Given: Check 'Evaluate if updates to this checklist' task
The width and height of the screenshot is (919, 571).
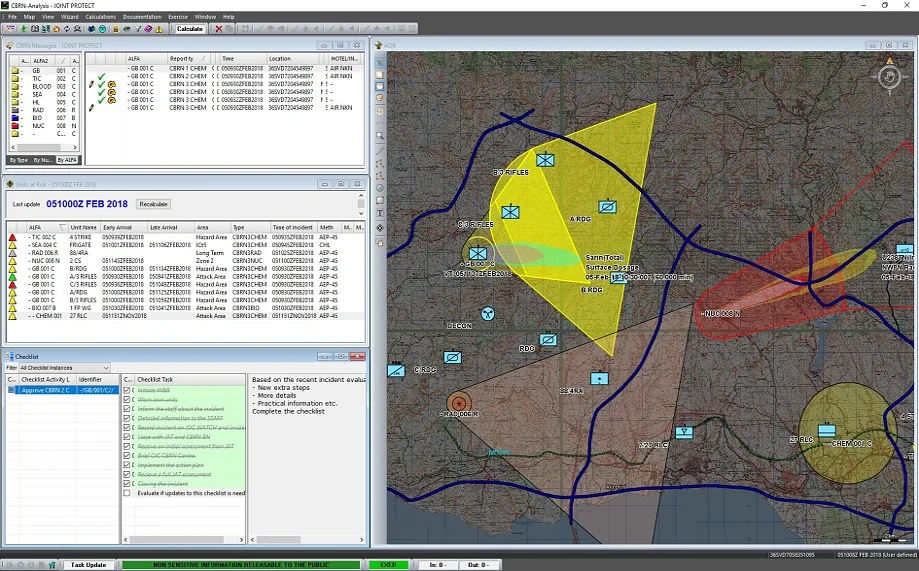Looking at the screenshot, I should pyautogui.click(x=127, y=493).
